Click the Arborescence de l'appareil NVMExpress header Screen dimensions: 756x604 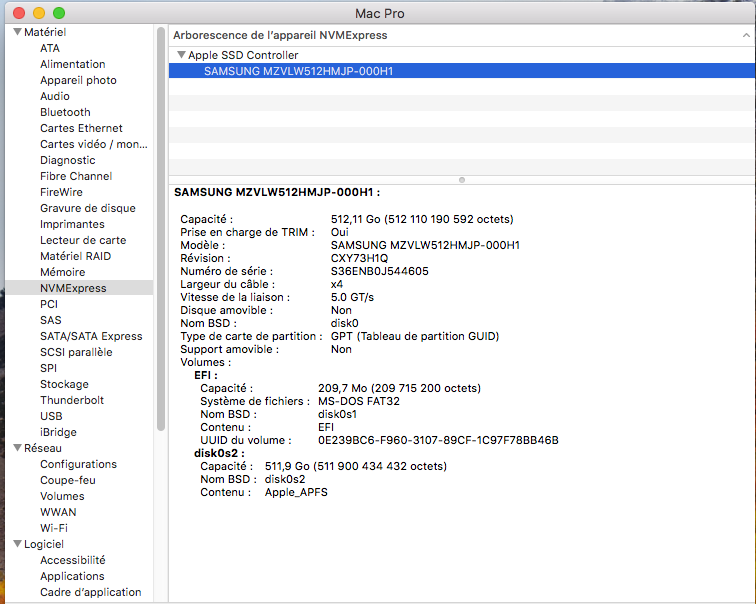tap(280, 35)
